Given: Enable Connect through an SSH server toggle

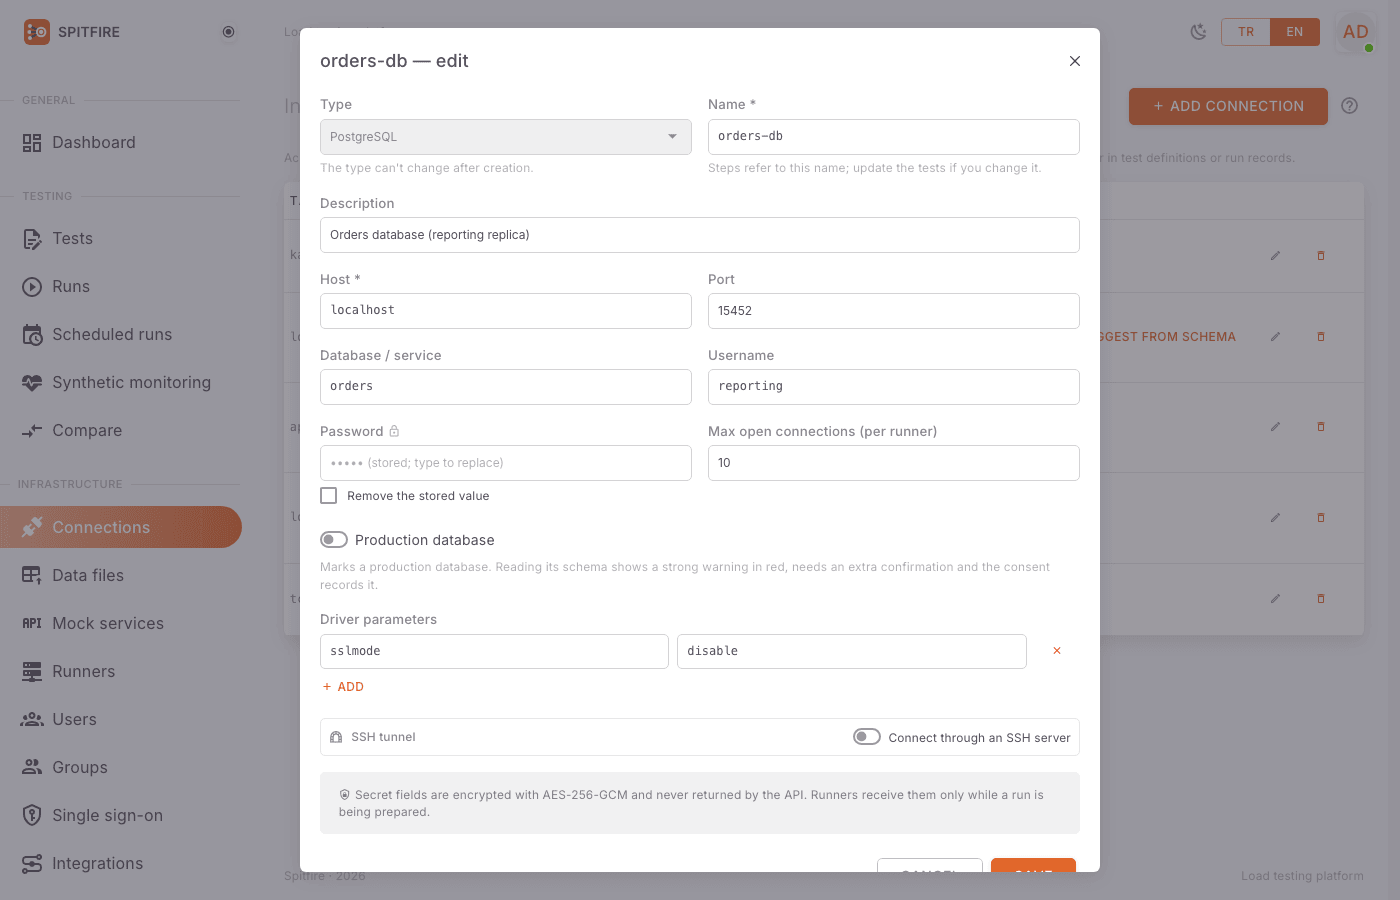Looking at the screenshot, I should pyautogui.click(x=867, y=737).
